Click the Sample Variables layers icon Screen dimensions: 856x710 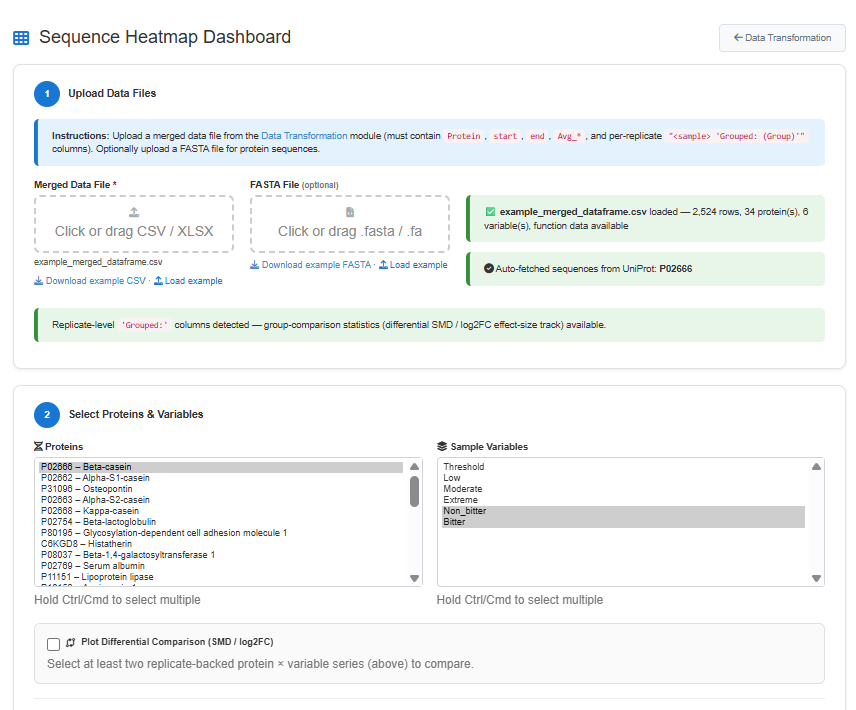(442, 446)
